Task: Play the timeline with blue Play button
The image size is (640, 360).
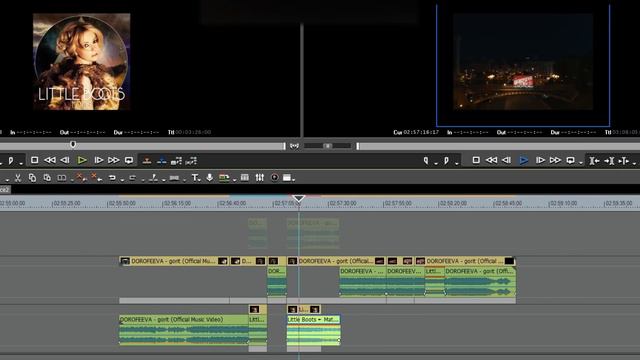Action: tap(524, 160)
